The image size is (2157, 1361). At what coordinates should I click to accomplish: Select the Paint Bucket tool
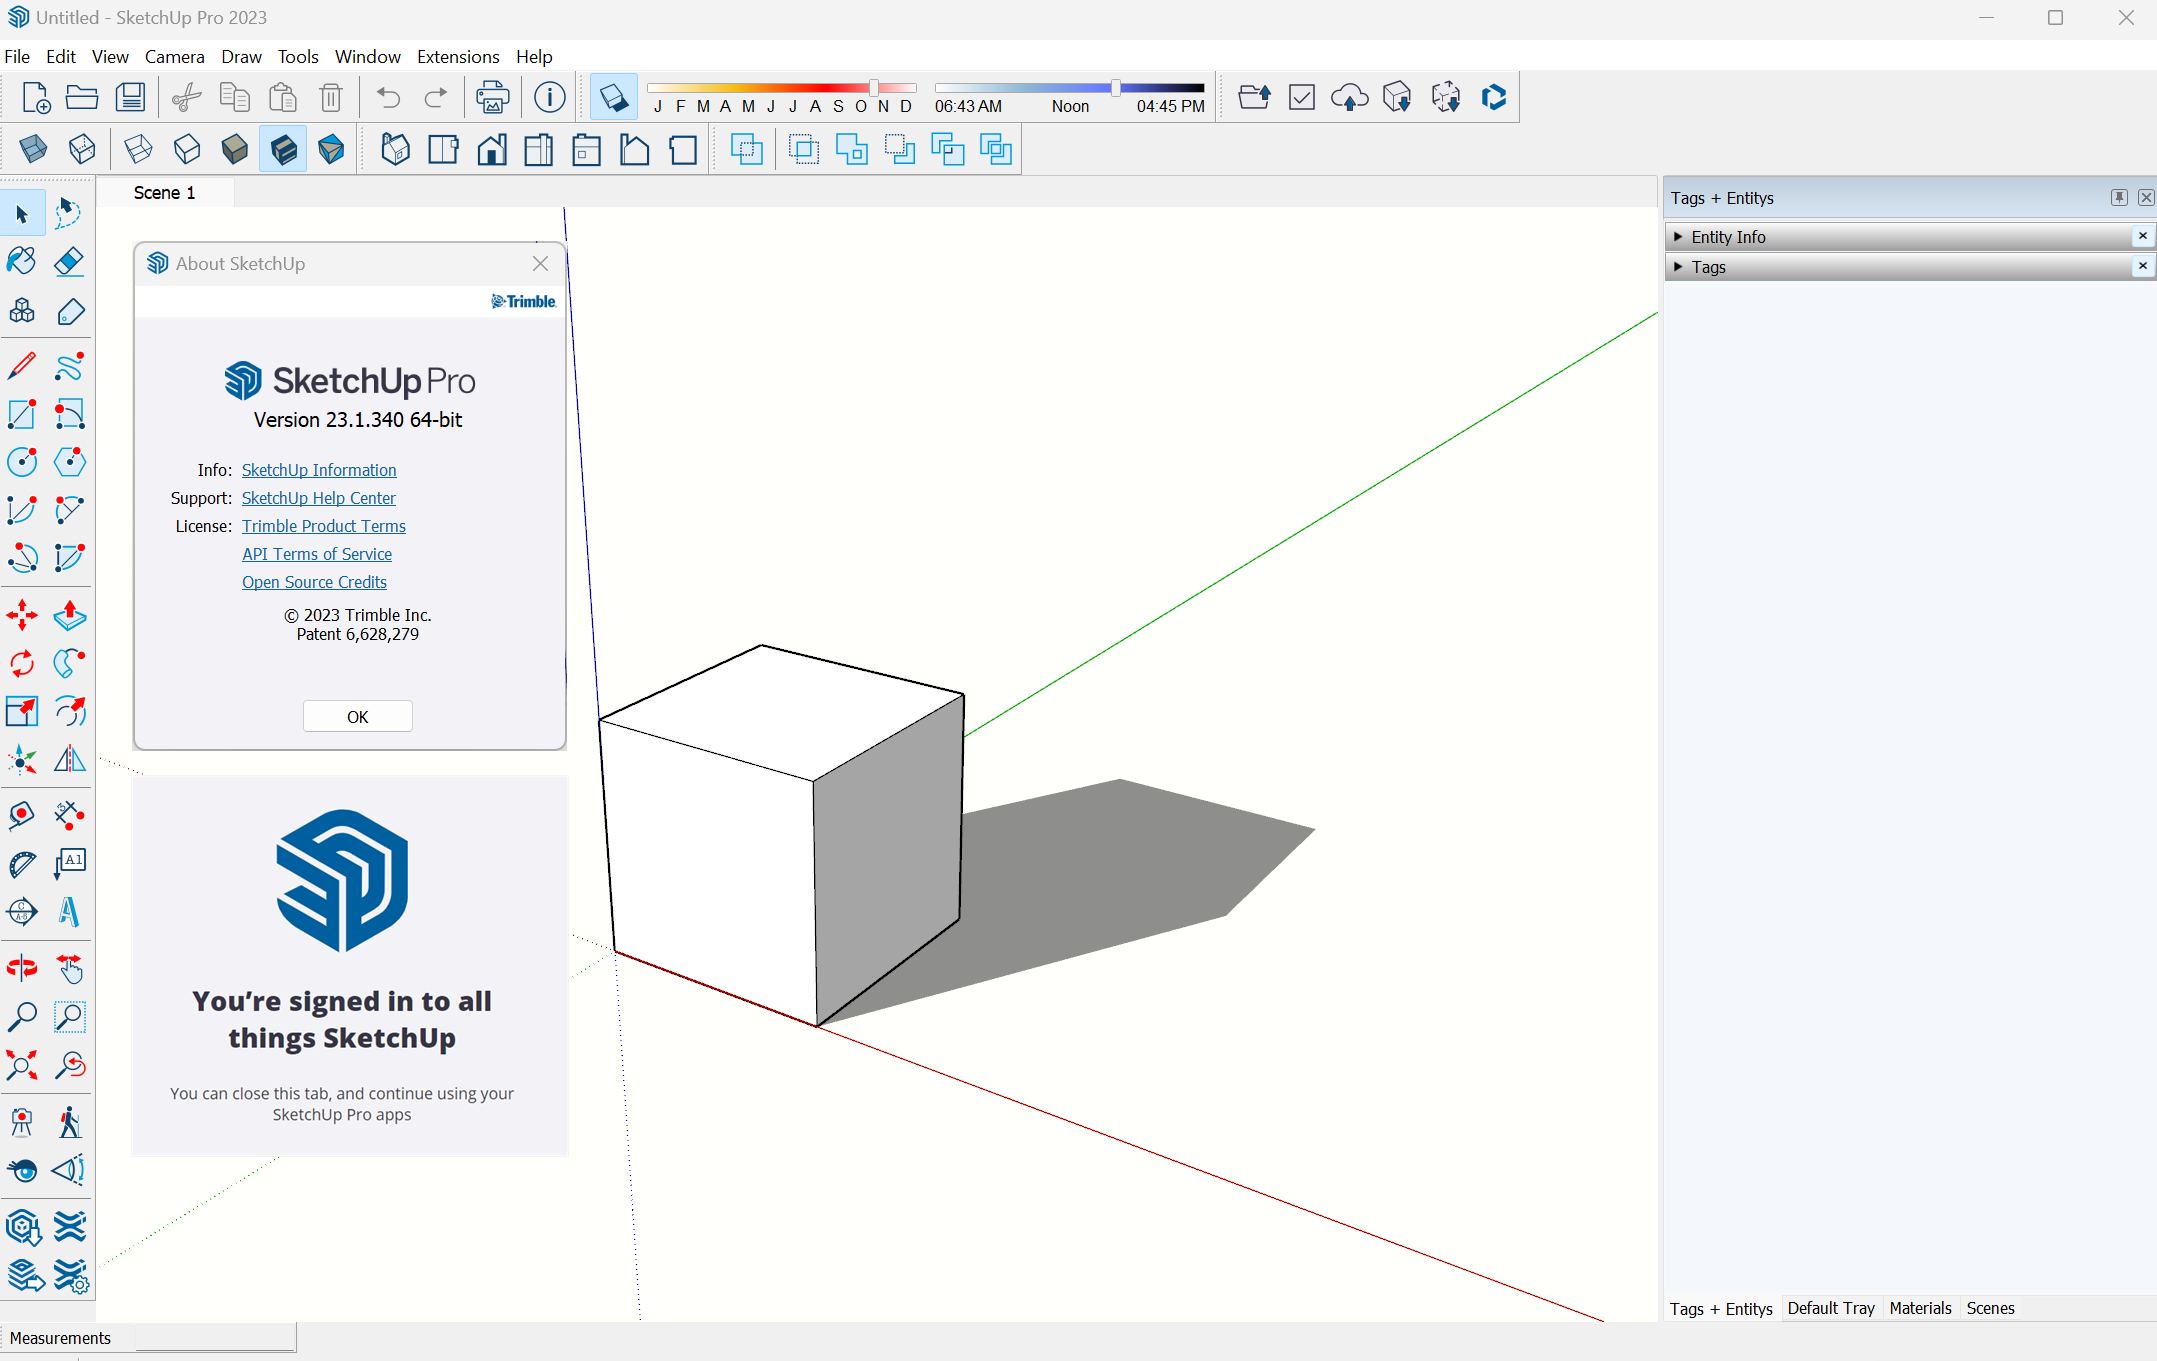pos(22,262)
